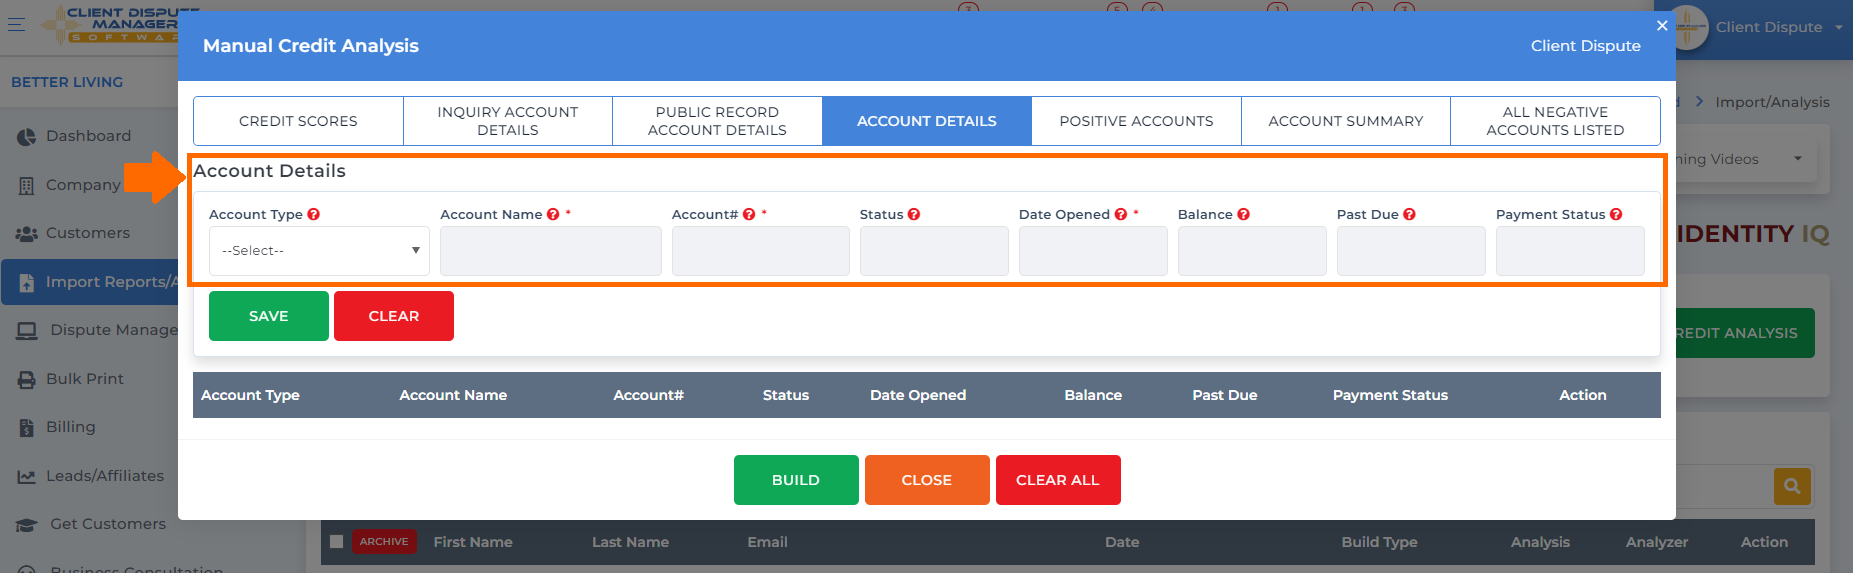Click the Dispute Manager laptop icon
Screen dimensions: 1862x573
(27, 331)
